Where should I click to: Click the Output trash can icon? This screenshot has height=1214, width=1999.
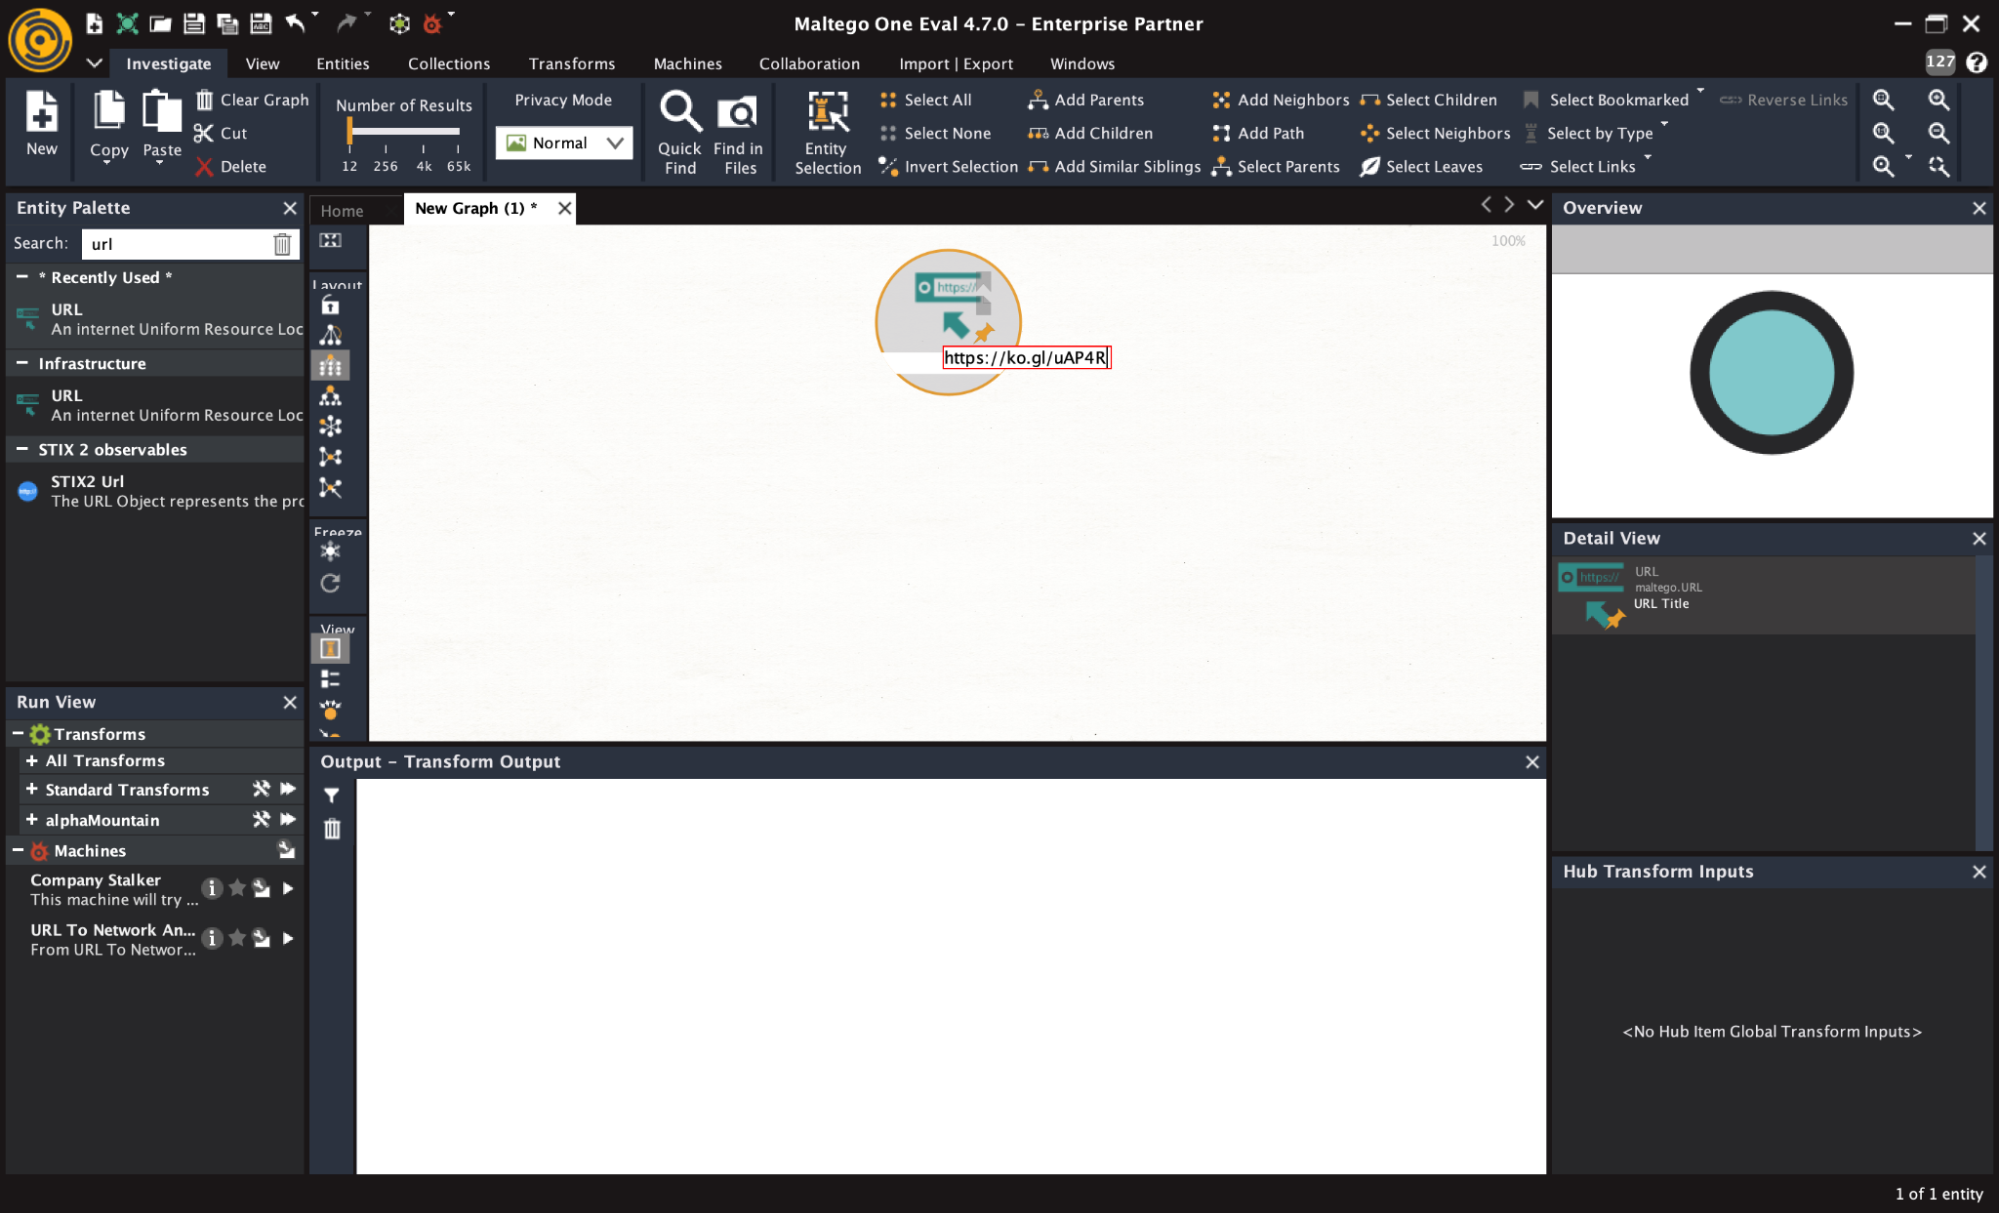pos(332,829)
